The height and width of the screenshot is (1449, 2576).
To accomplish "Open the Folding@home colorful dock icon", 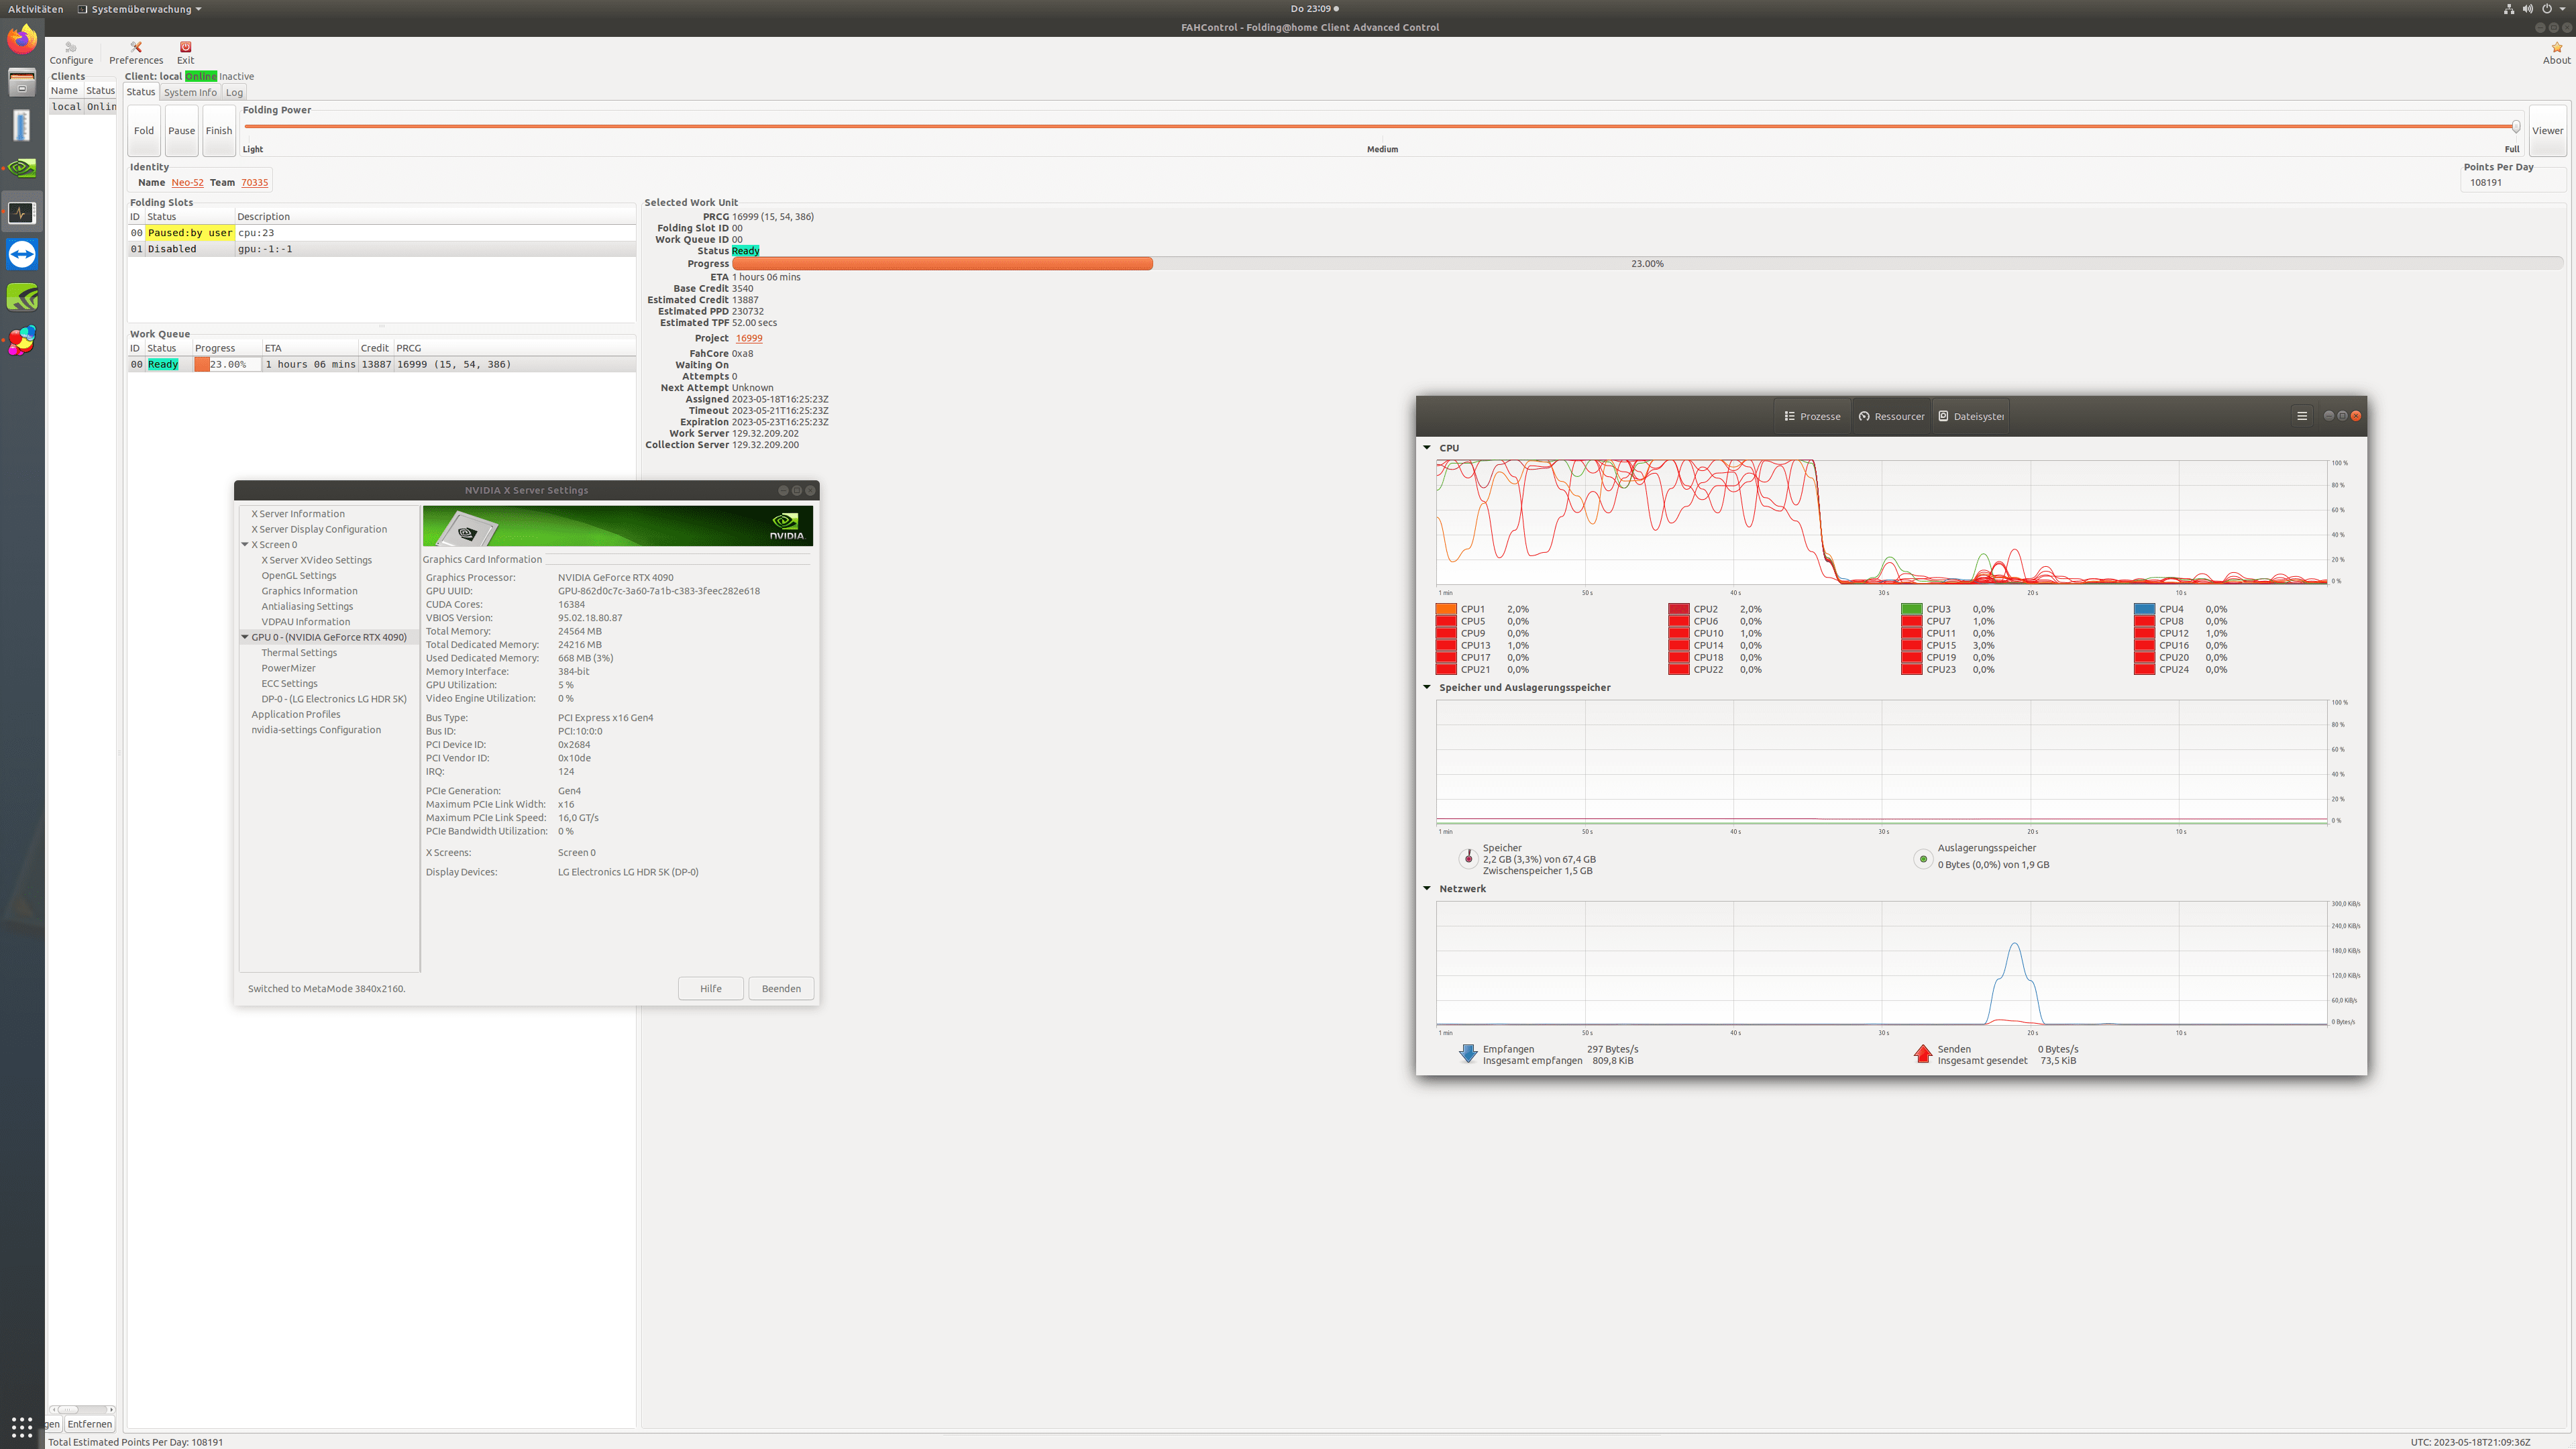I will coord(22,340).
